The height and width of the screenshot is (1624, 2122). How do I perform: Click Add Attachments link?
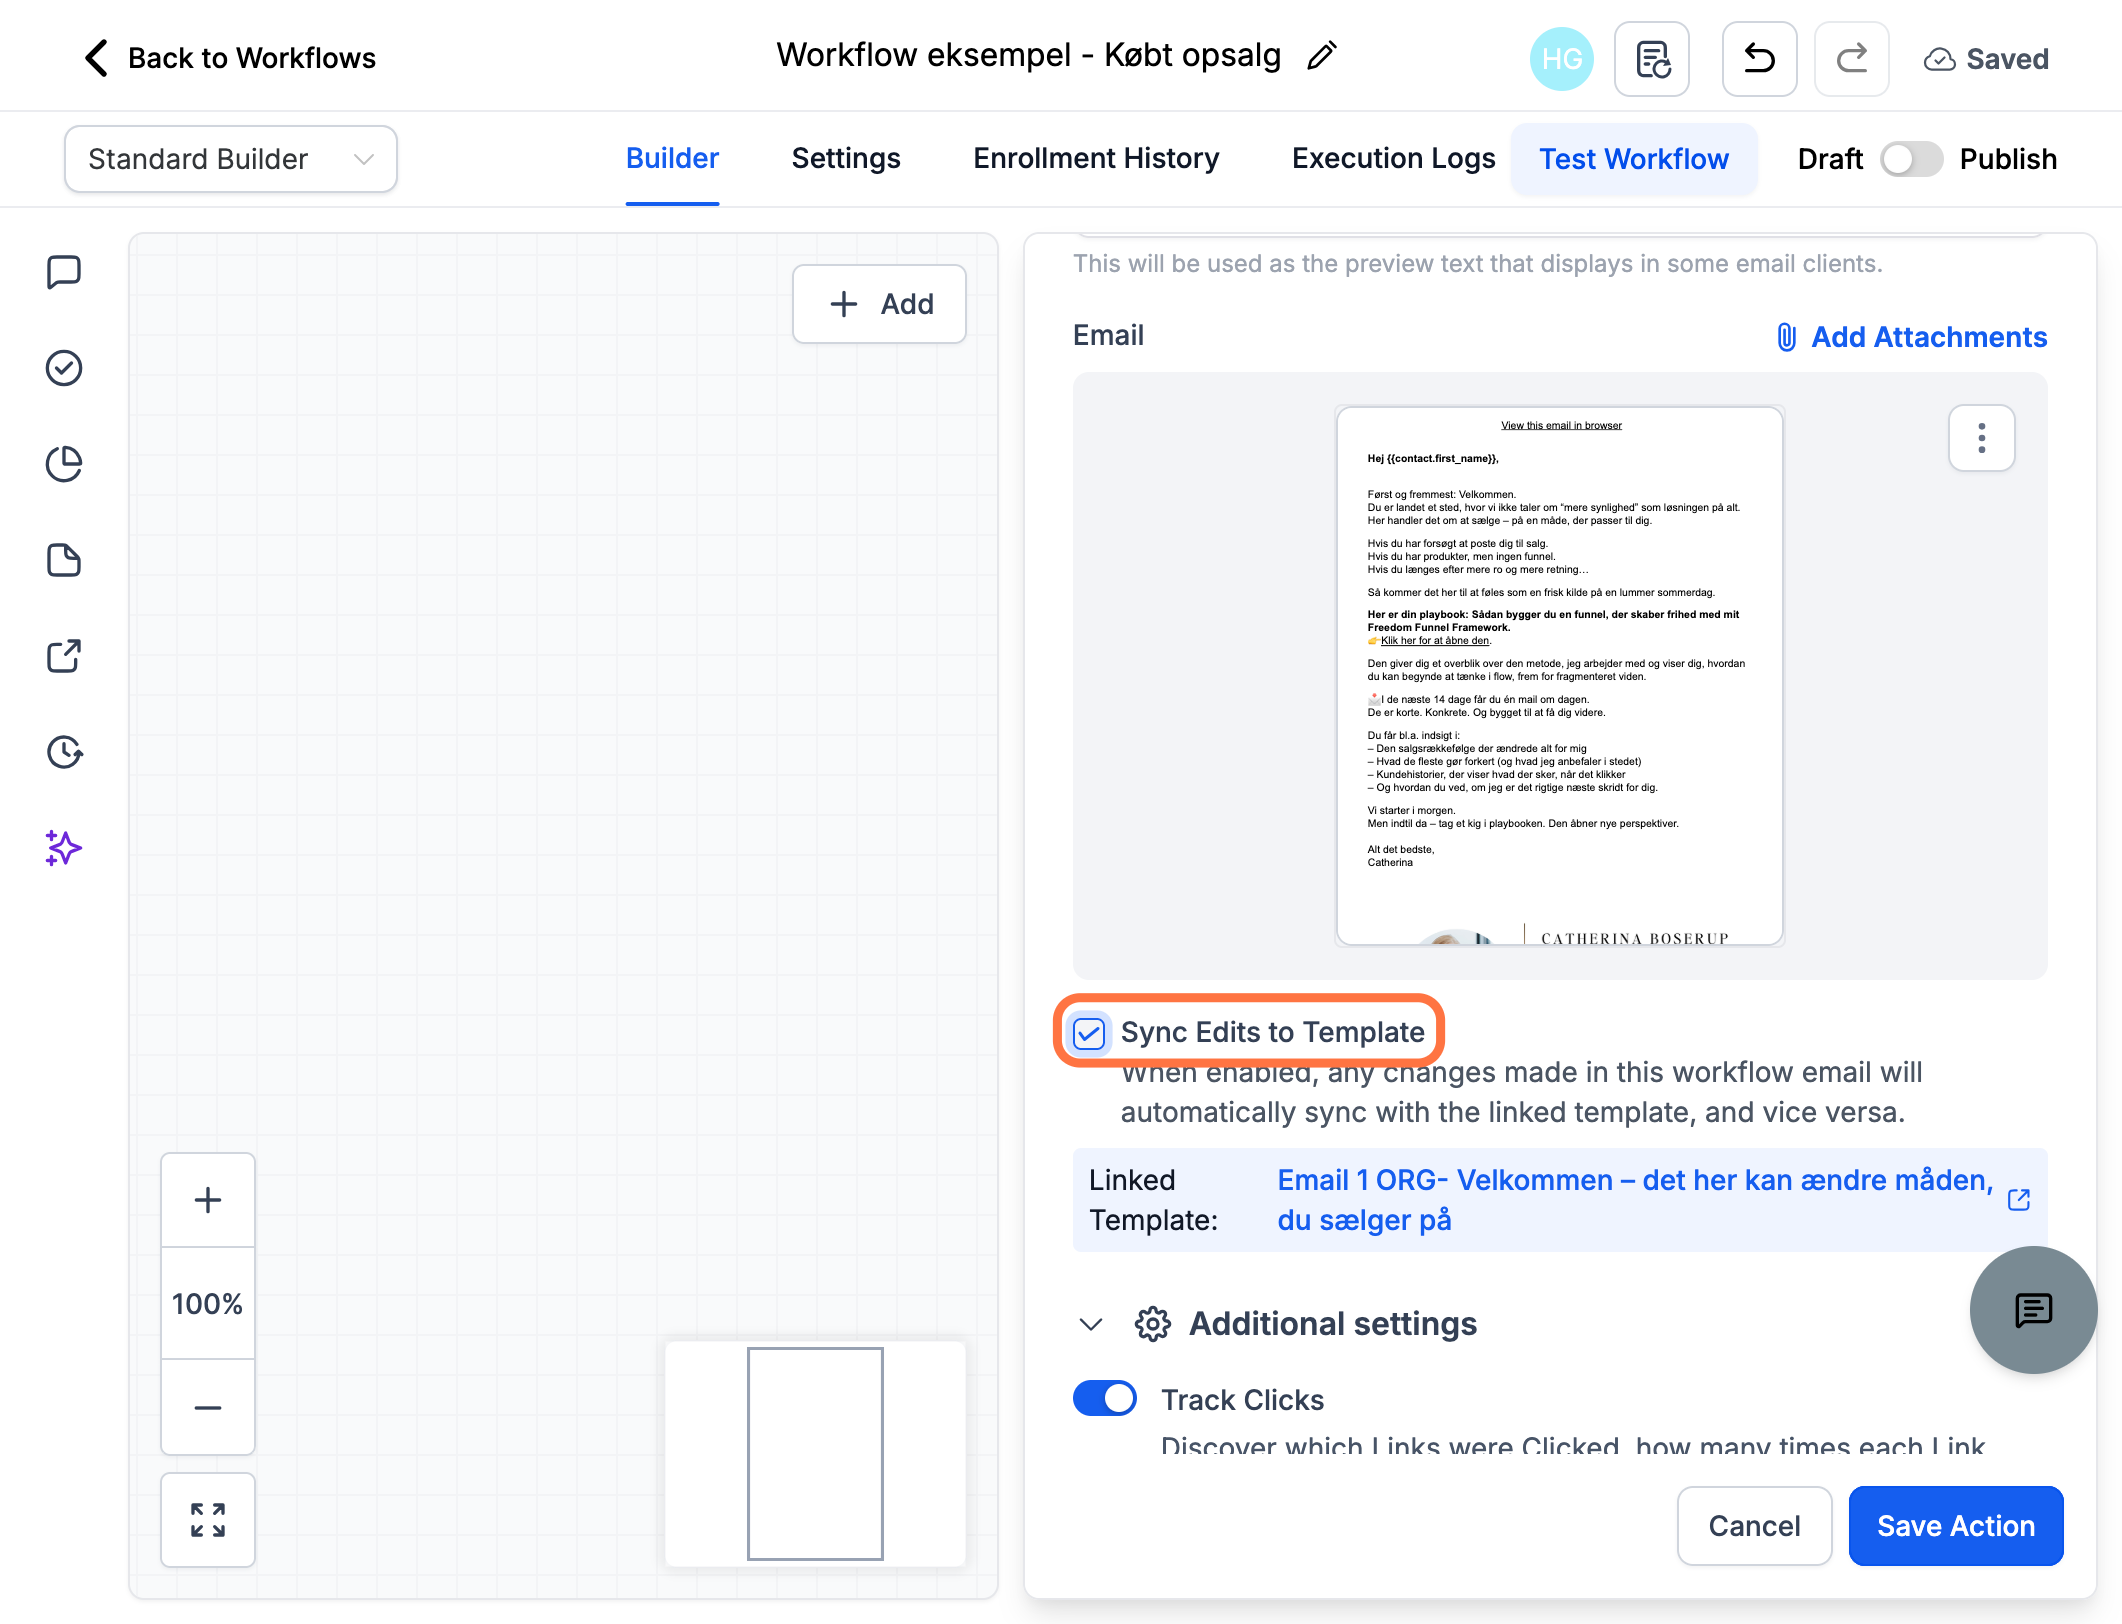1911,337
